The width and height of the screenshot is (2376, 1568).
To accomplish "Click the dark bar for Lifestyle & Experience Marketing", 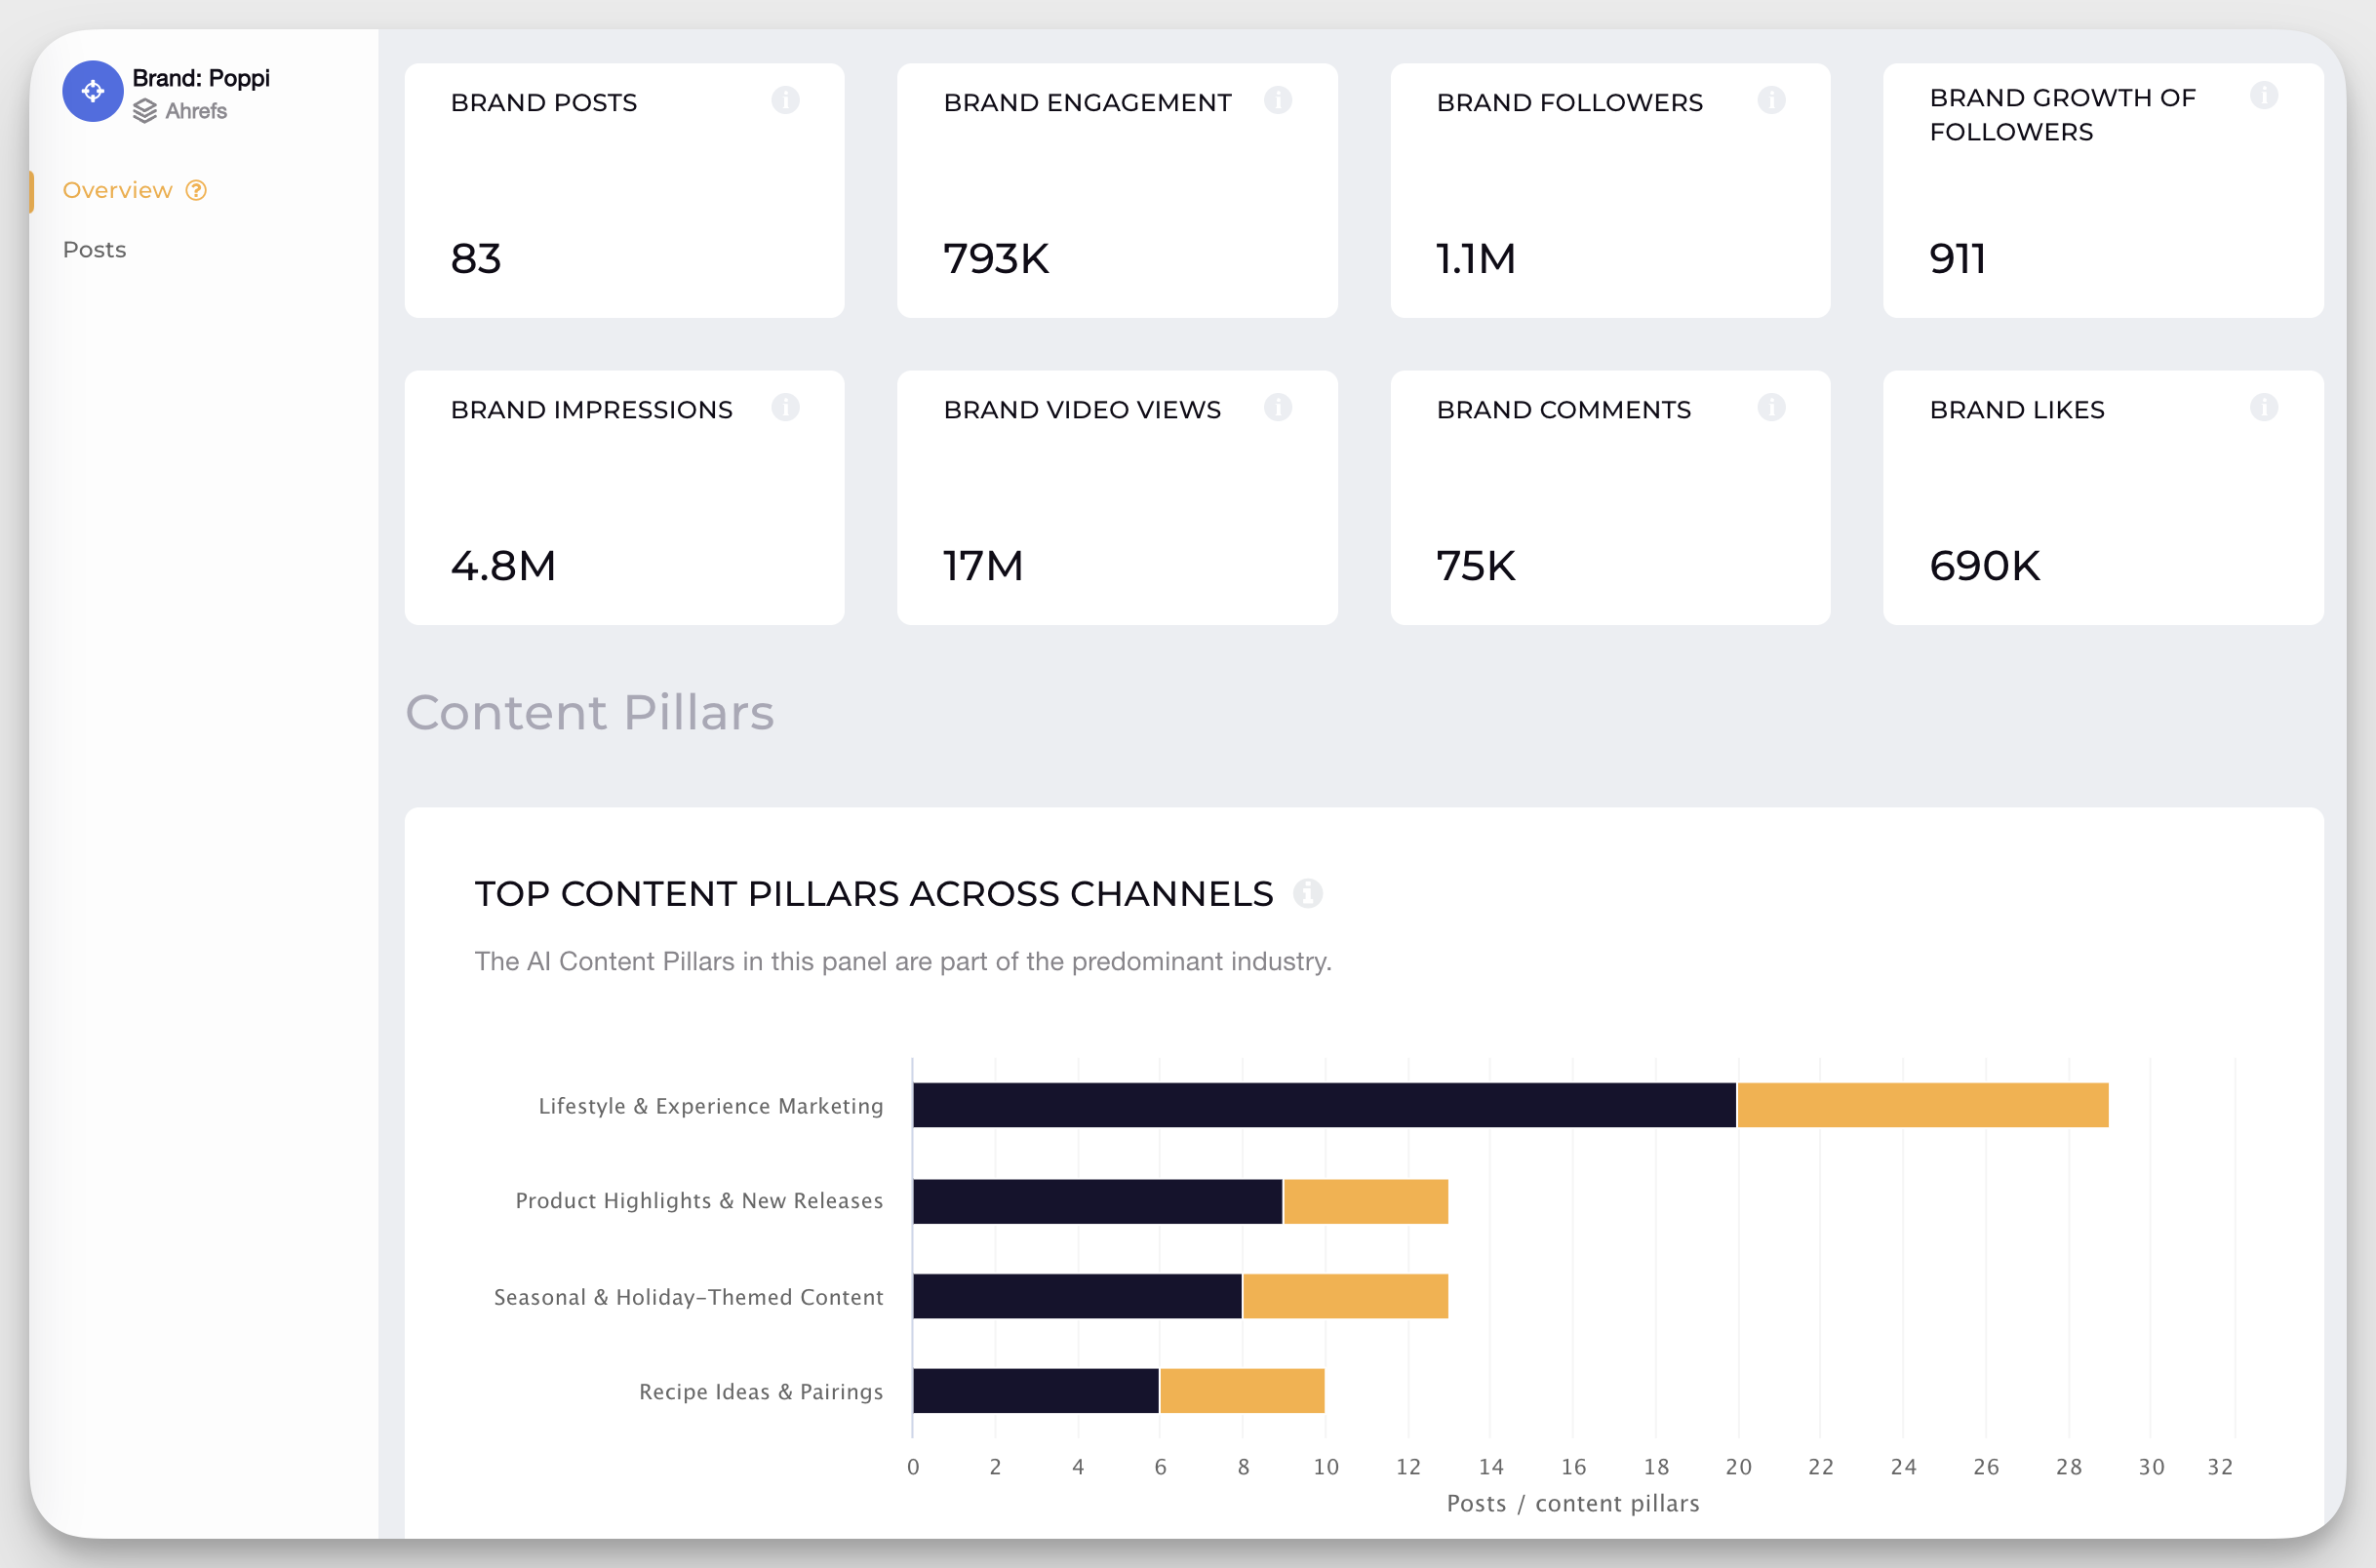I will pos(1325,1105).
